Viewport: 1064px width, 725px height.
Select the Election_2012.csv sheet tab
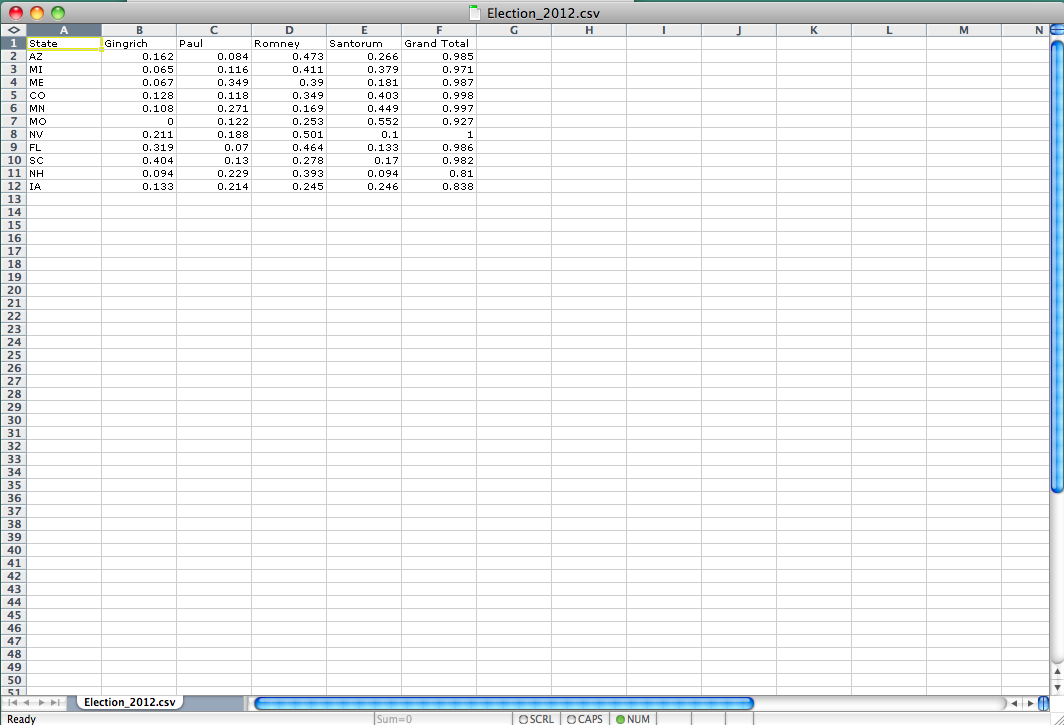click(129, 703)
